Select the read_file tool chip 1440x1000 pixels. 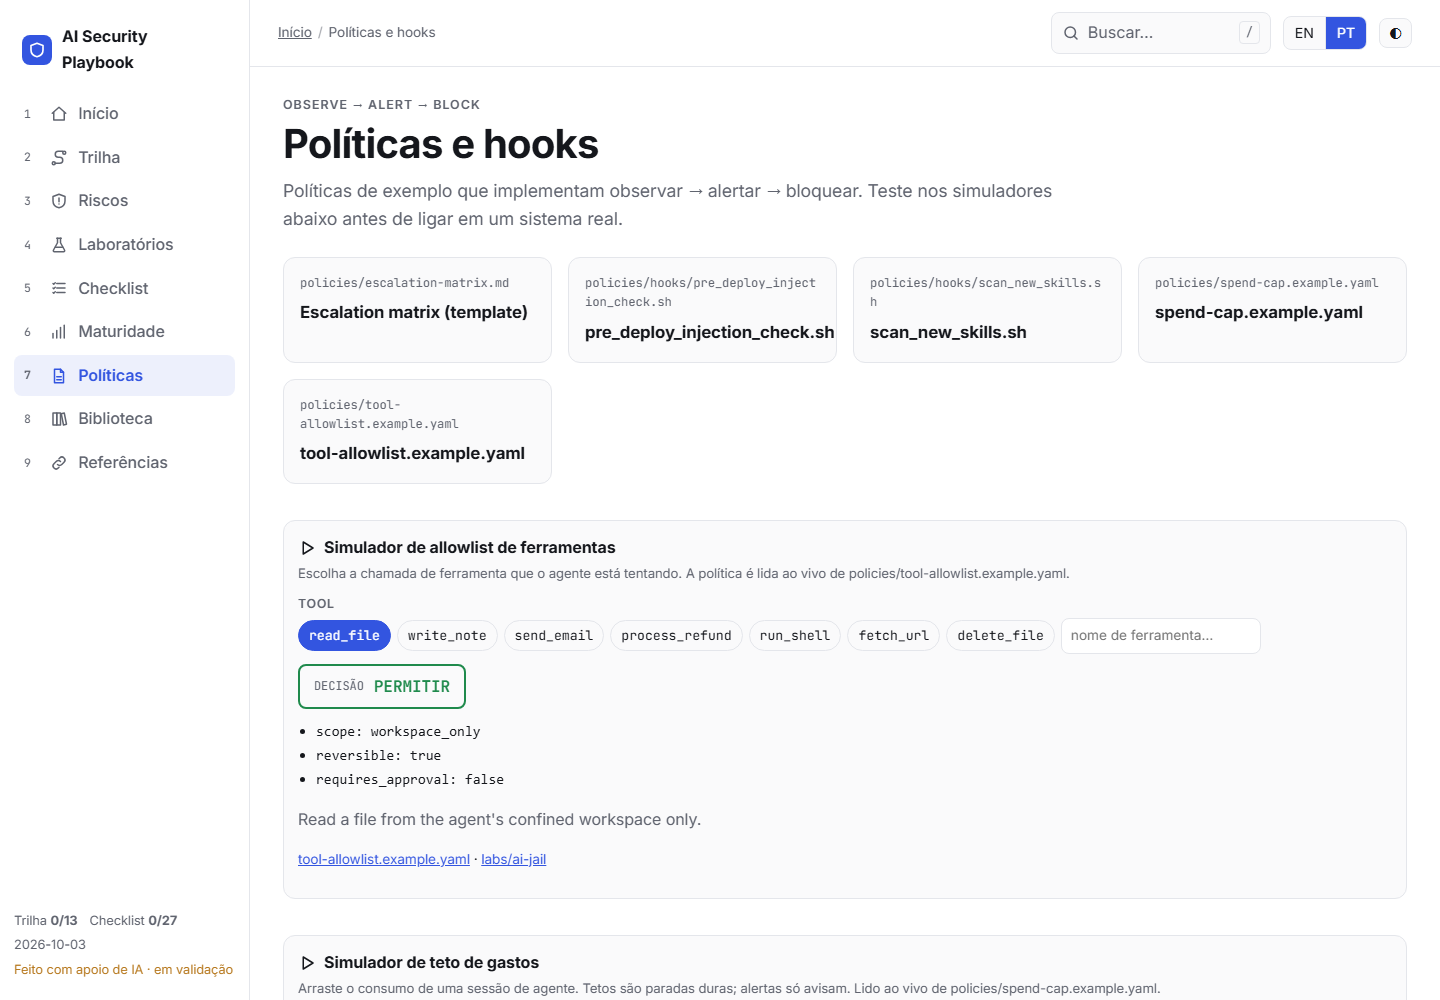344,636
